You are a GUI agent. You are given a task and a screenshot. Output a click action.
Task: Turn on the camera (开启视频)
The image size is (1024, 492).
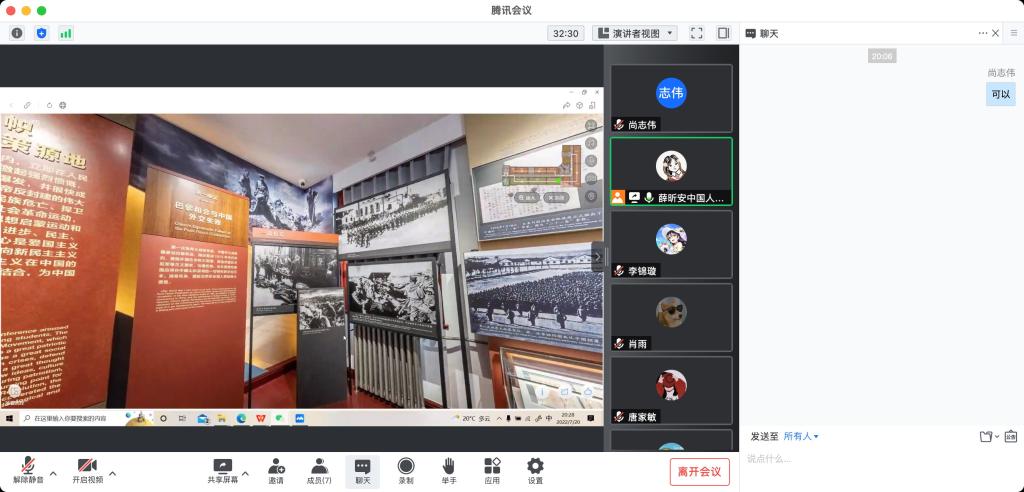[x=87, y=471]
